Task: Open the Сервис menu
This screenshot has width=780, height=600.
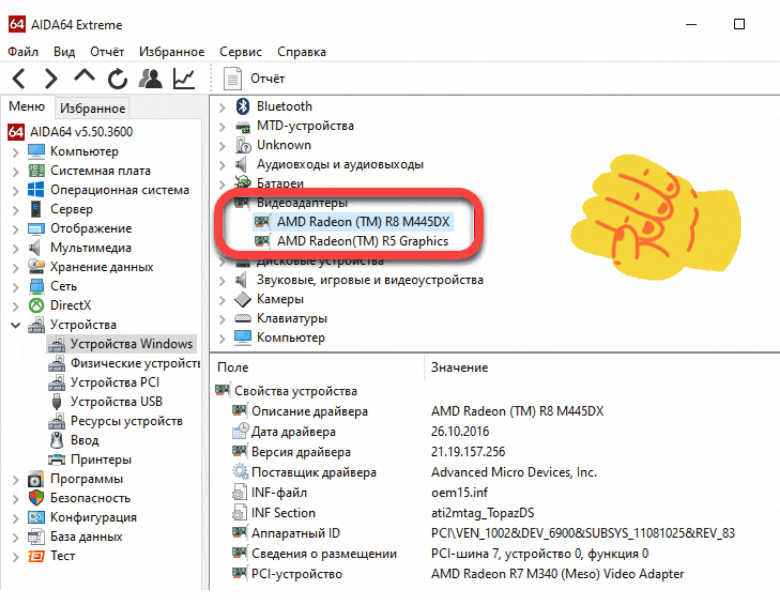Action: click(240, 52)
